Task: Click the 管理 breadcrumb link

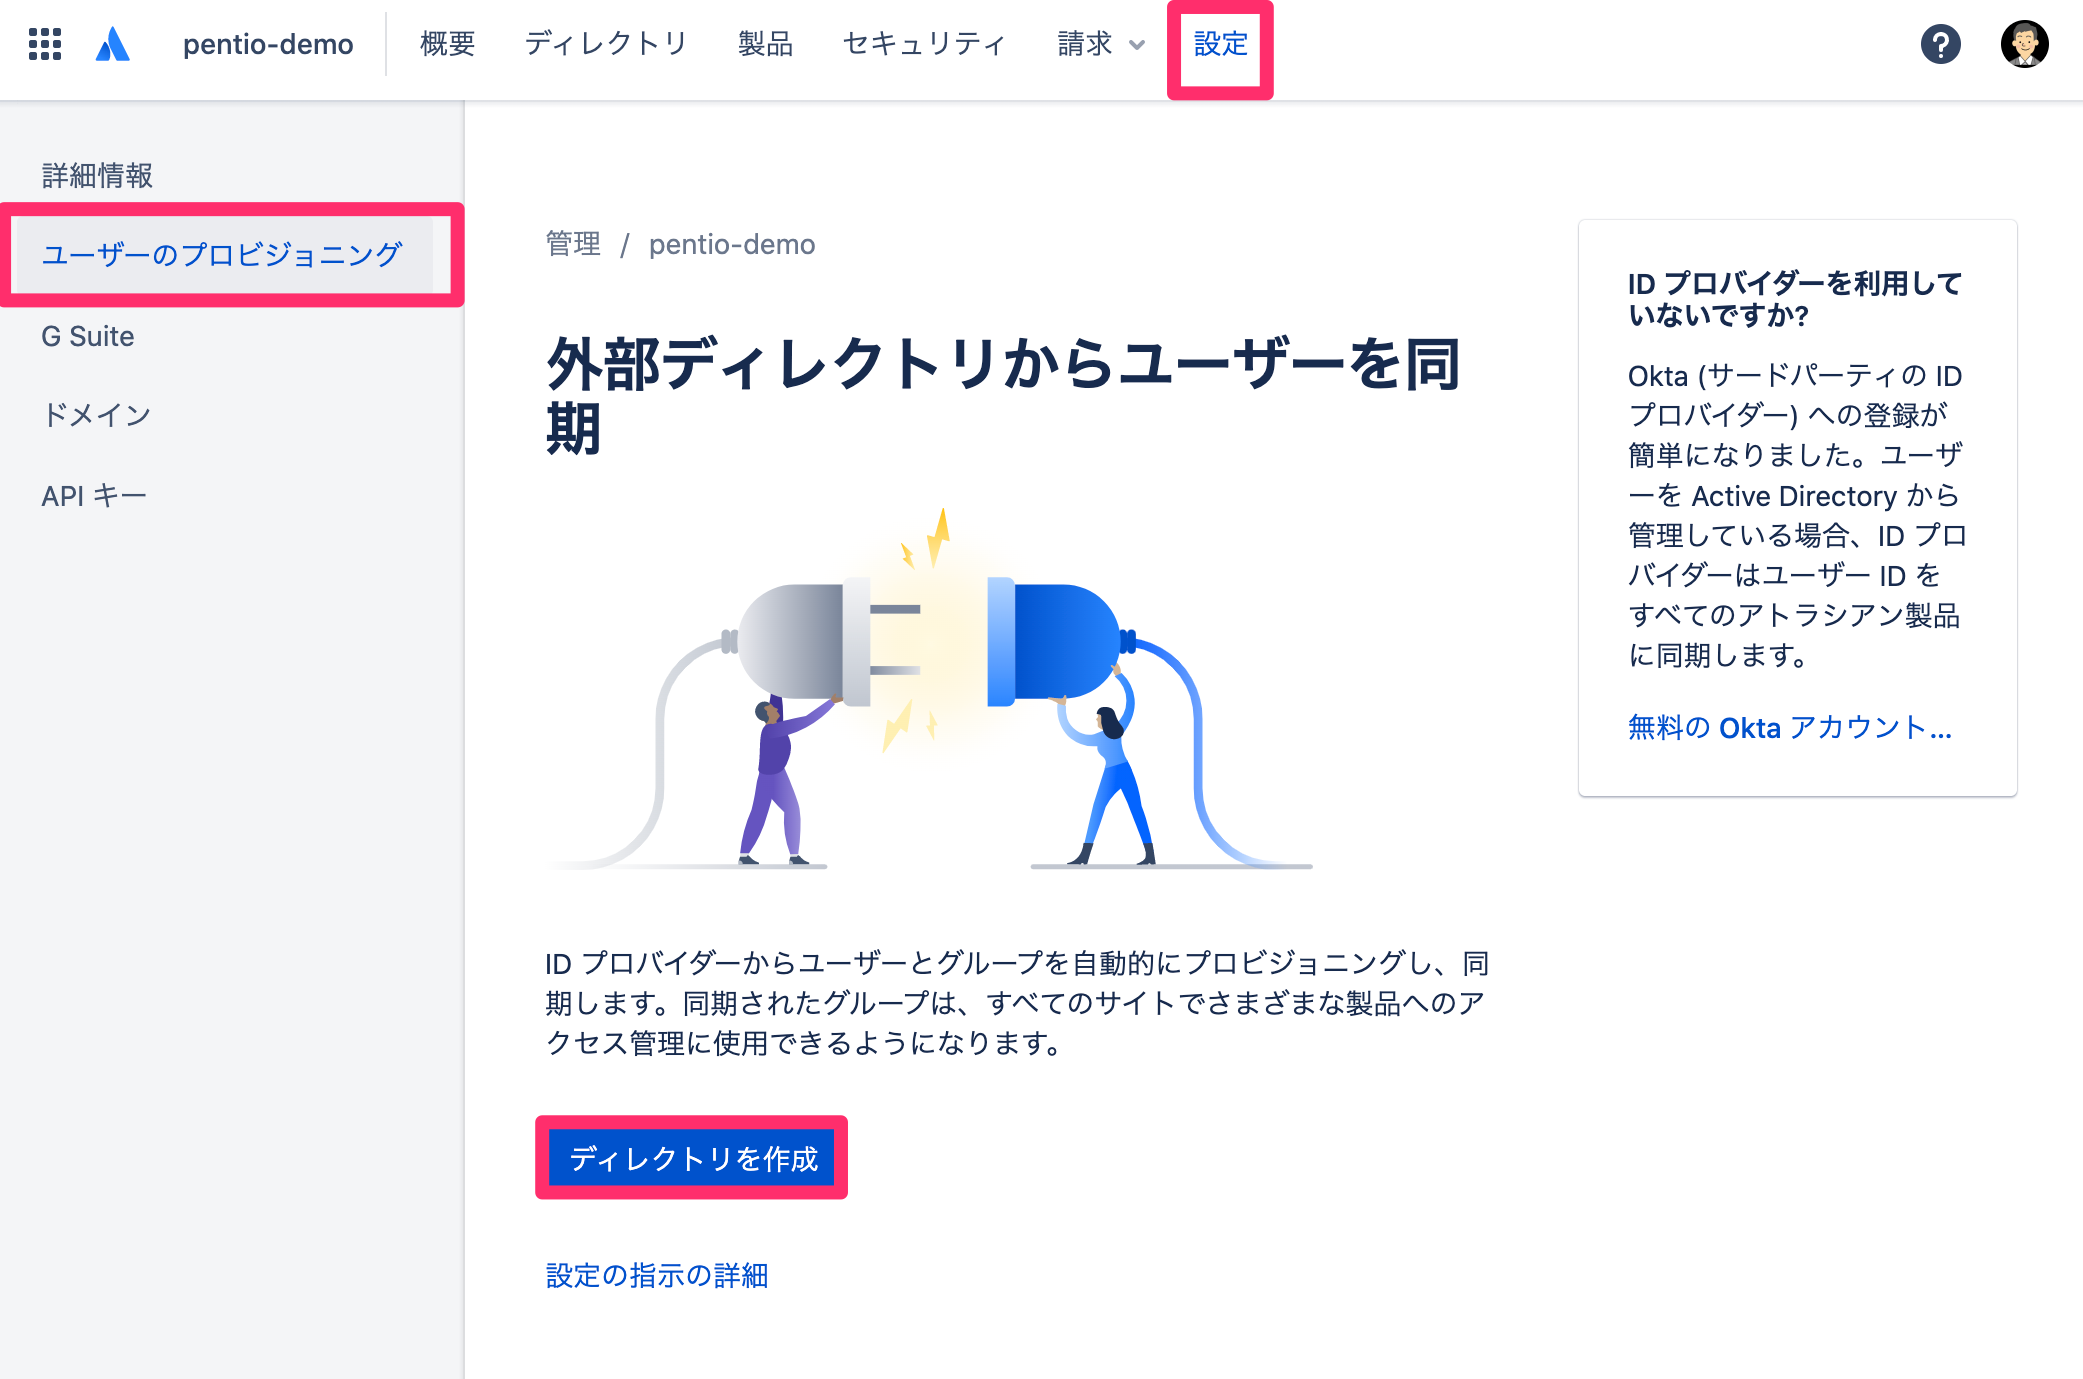Action: [x=573, y=244]
